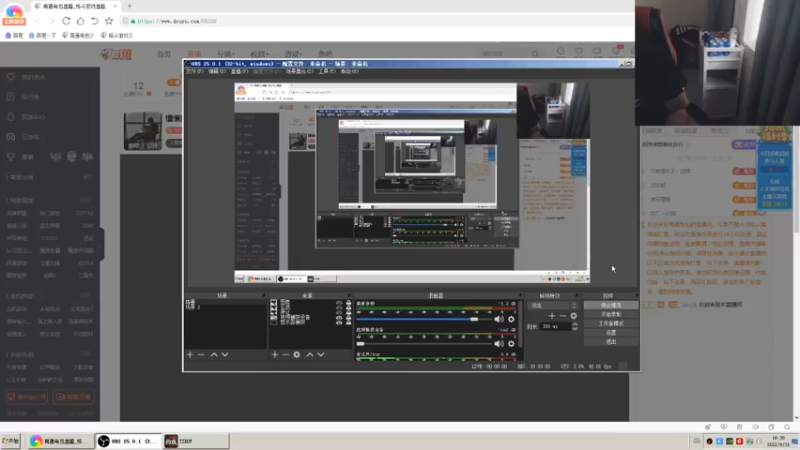Switch to OBS 25.0.1 in taskbar
Viewport: 800px width, 450px height.
tap(129, 441)
